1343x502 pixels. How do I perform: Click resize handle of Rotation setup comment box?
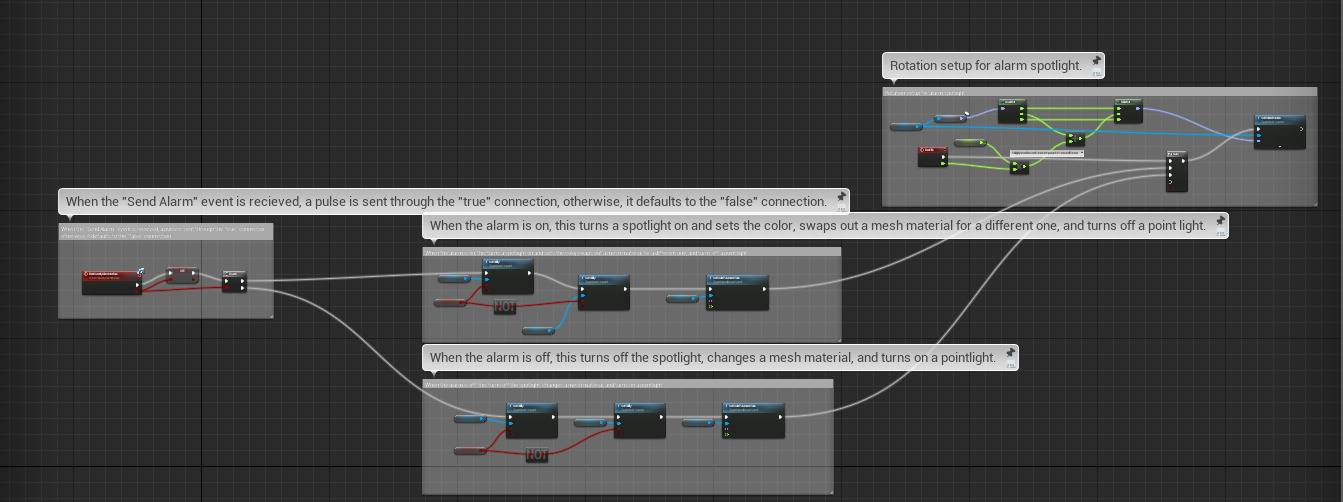coord(1313,202)
